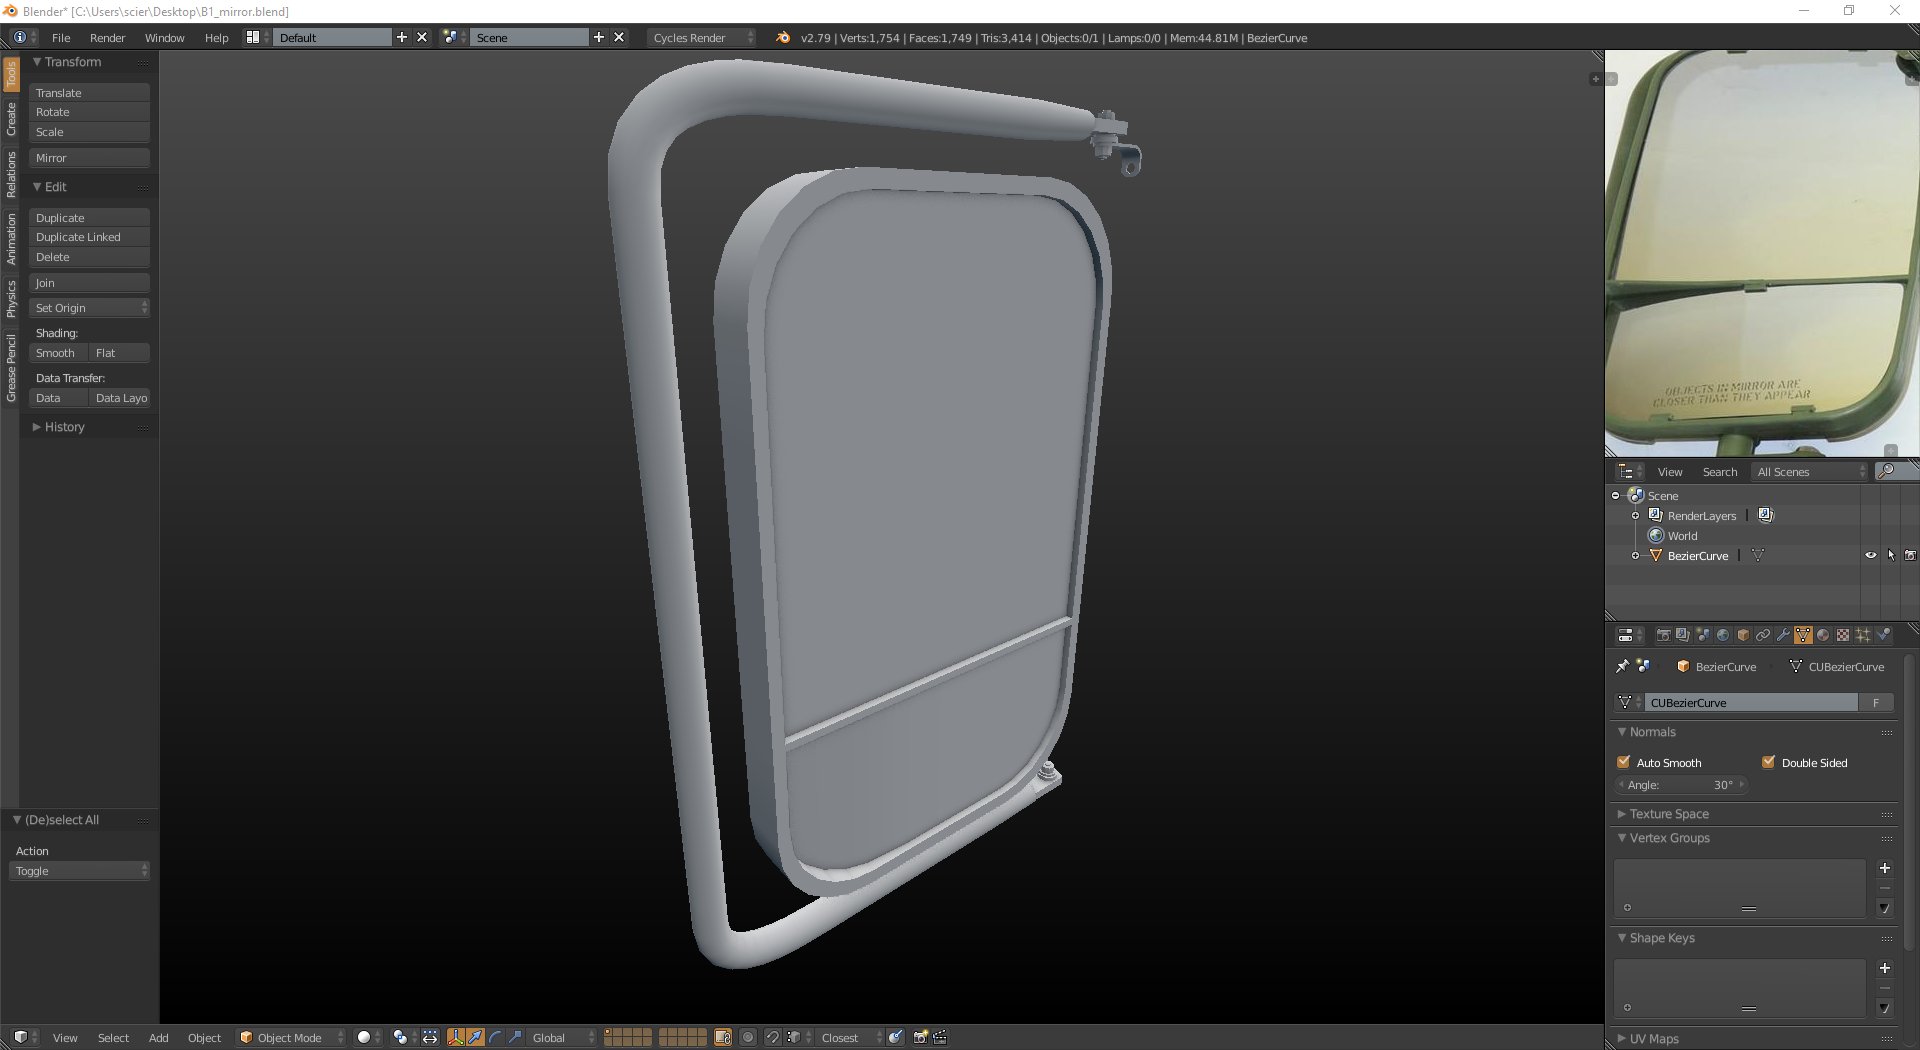Toggle lock camera and layers button
This screenshot has height=1050, width=1920.
pos(723,1037)
